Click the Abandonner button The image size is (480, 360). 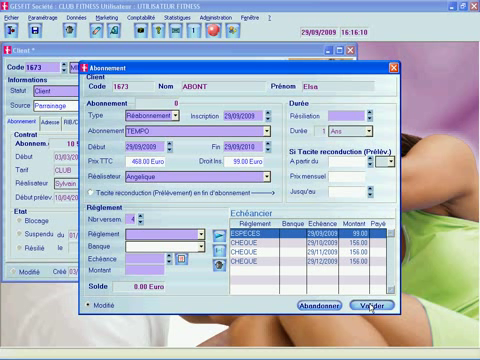click(319, 305)
